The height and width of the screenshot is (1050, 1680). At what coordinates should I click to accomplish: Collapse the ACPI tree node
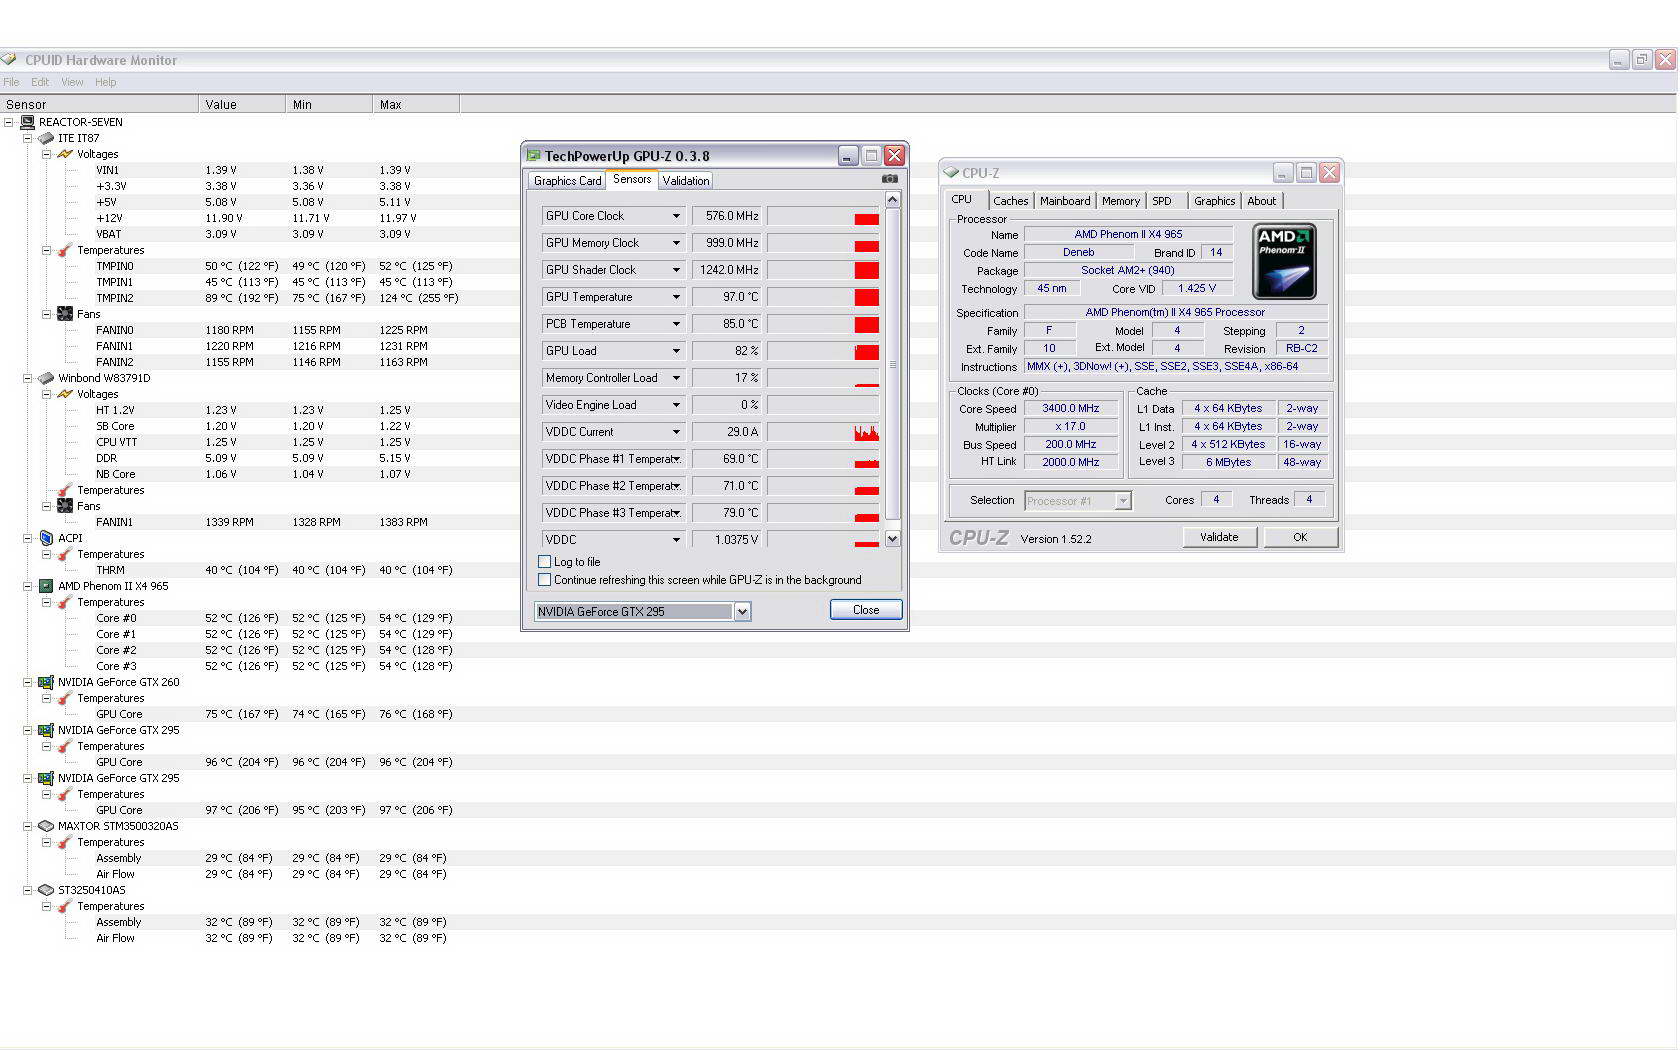click(28, 538)
